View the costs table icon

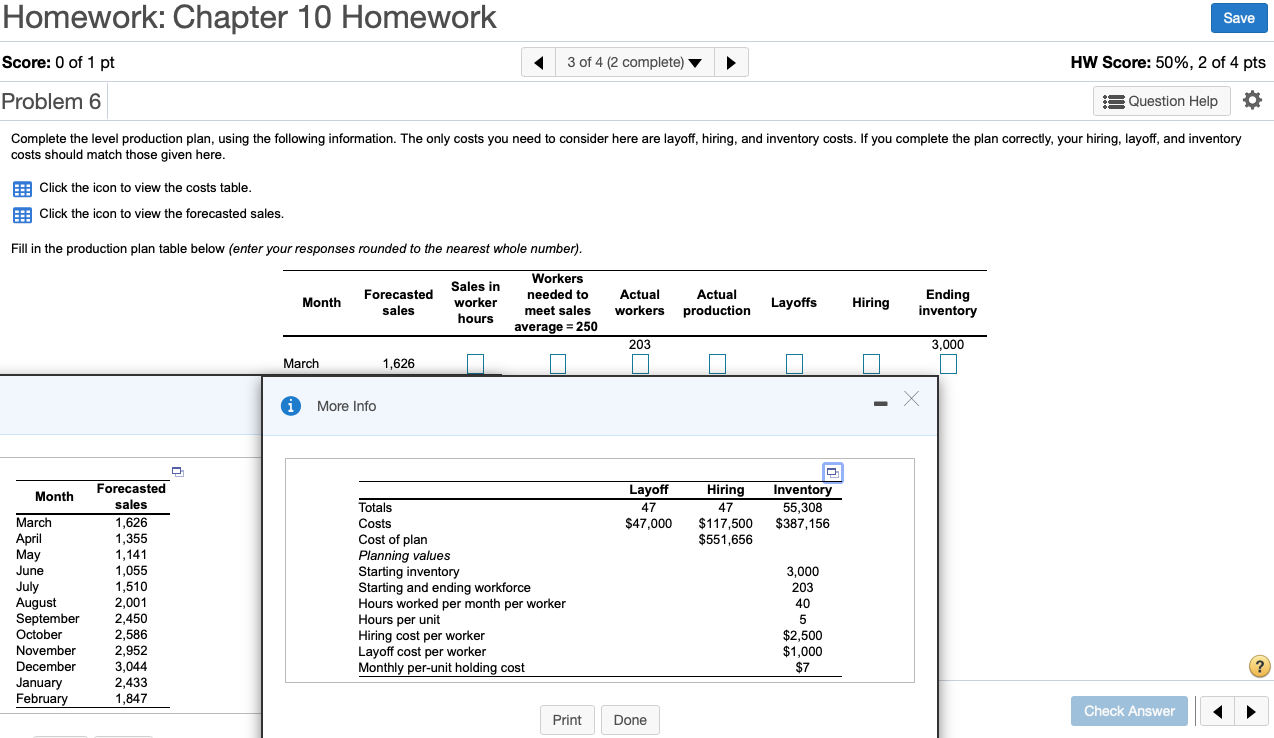22,189
